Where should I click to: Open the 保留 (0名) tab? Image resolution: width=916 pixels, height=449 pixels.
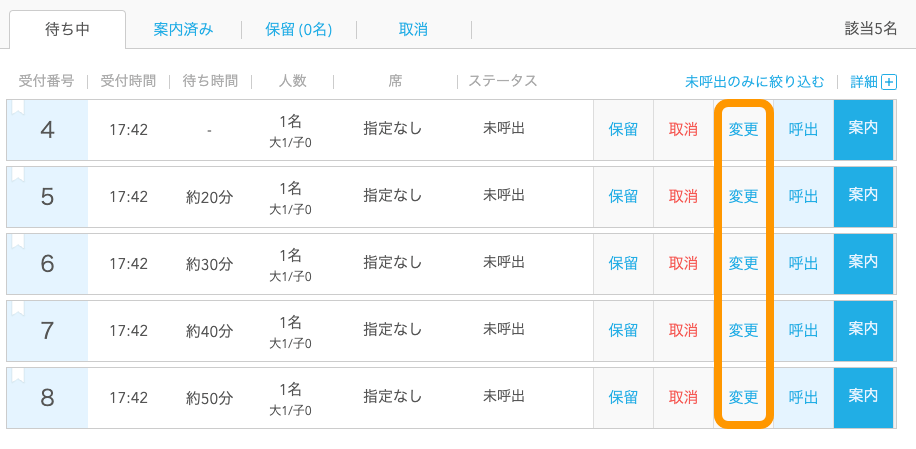coord(299,30)
